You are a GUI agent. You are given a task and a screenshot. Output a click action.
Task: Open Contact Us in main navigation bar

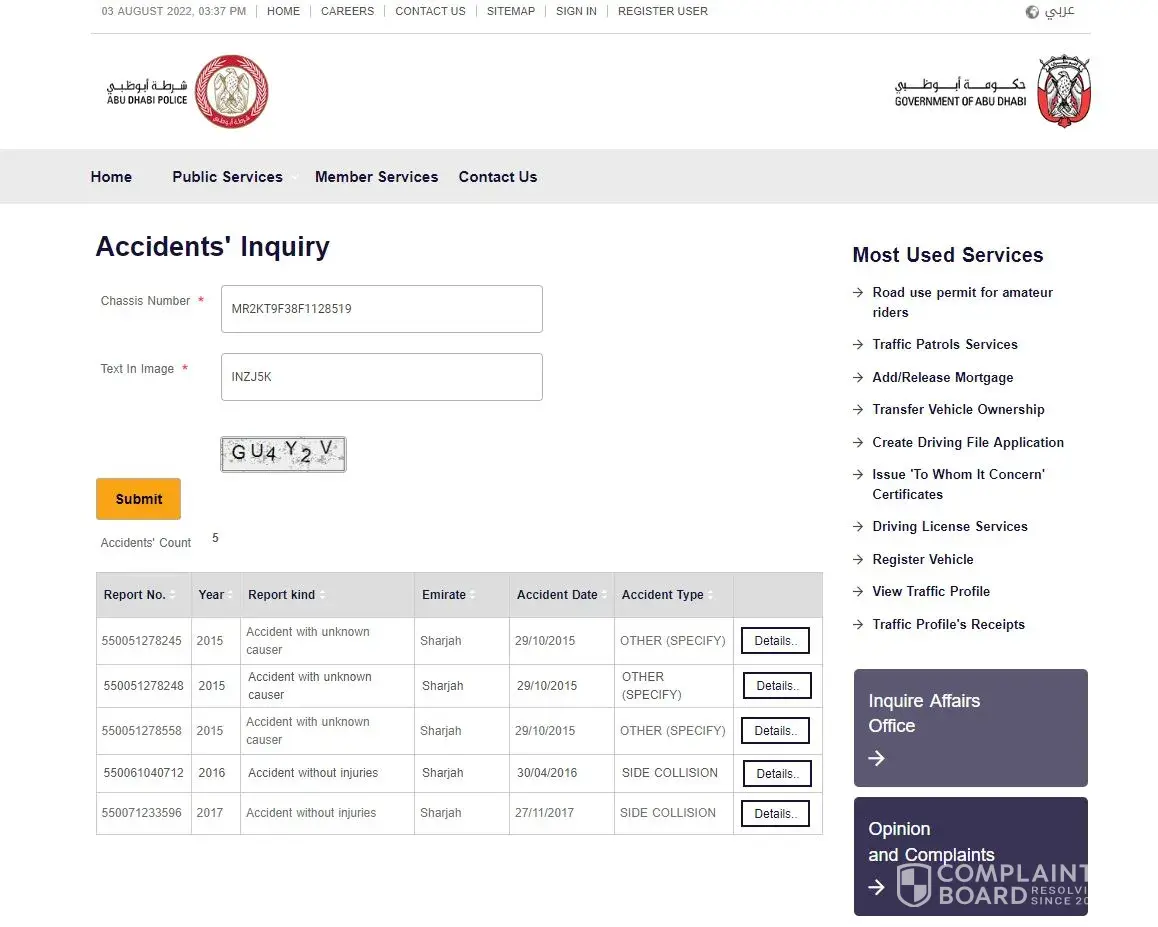click(498, 177)
